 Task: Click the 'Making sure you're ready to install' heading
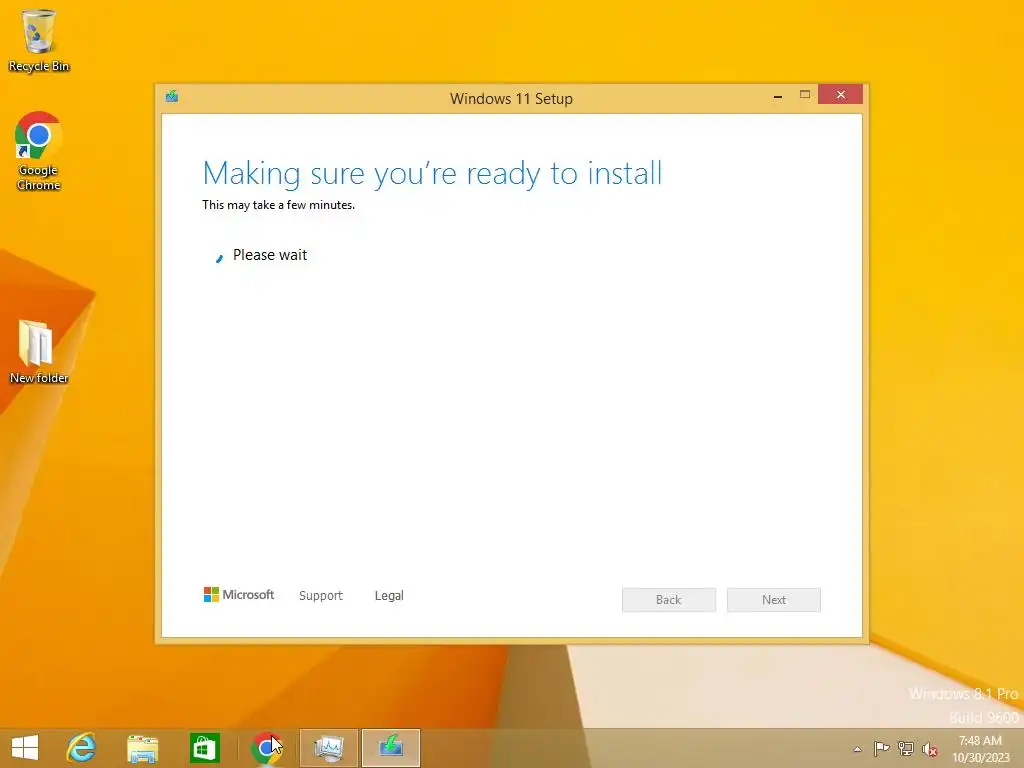(x=432, y=174)
